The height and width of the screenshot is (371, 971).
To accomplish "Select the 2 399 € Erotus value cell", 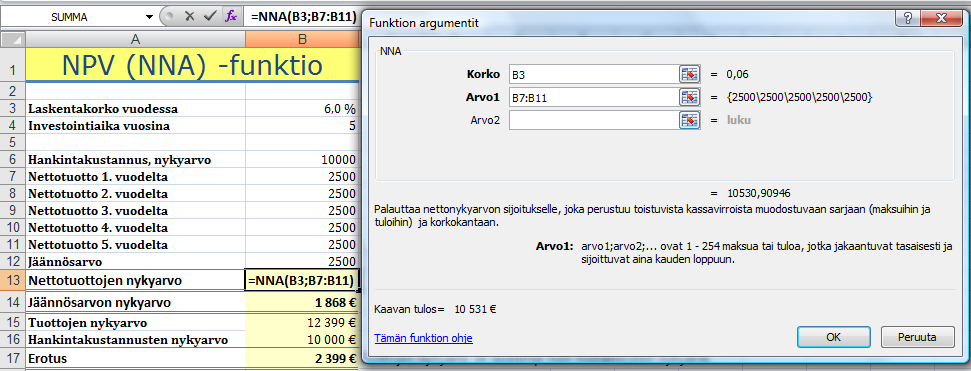I will coord(302,358).
